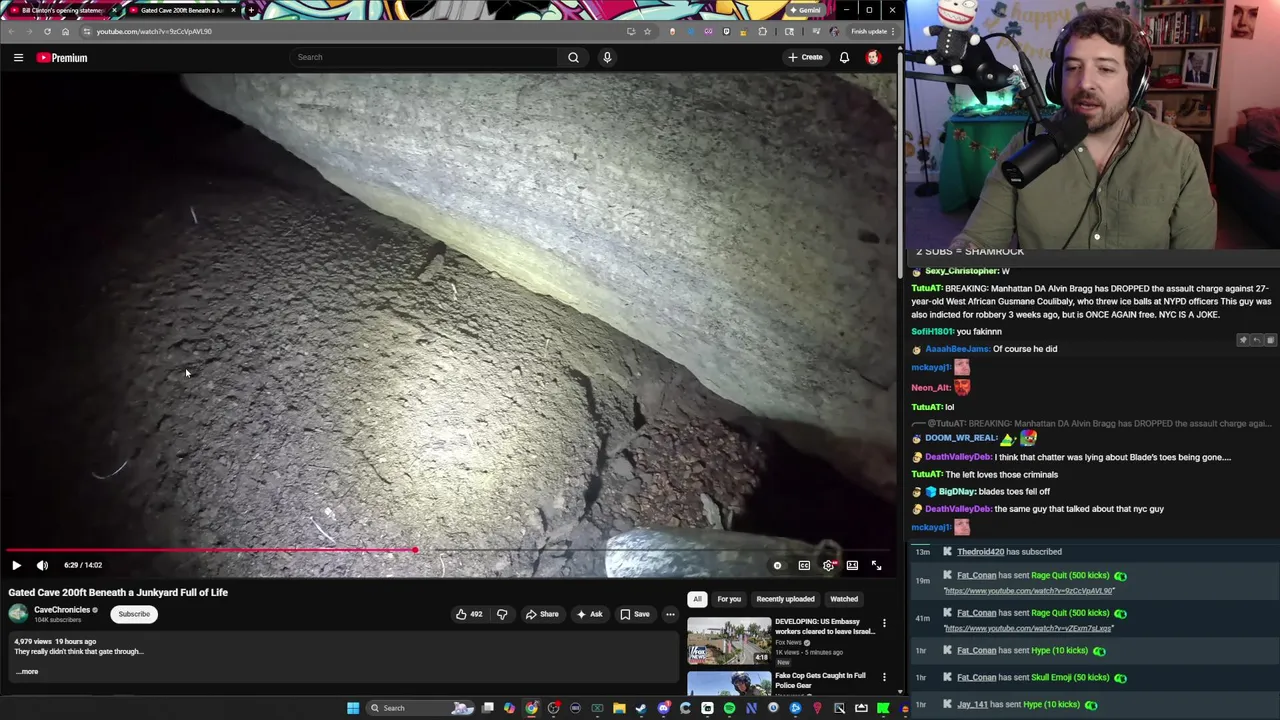Click DeathValleyDeb username on toes message
1280x720 pixels.
(958, 457)
